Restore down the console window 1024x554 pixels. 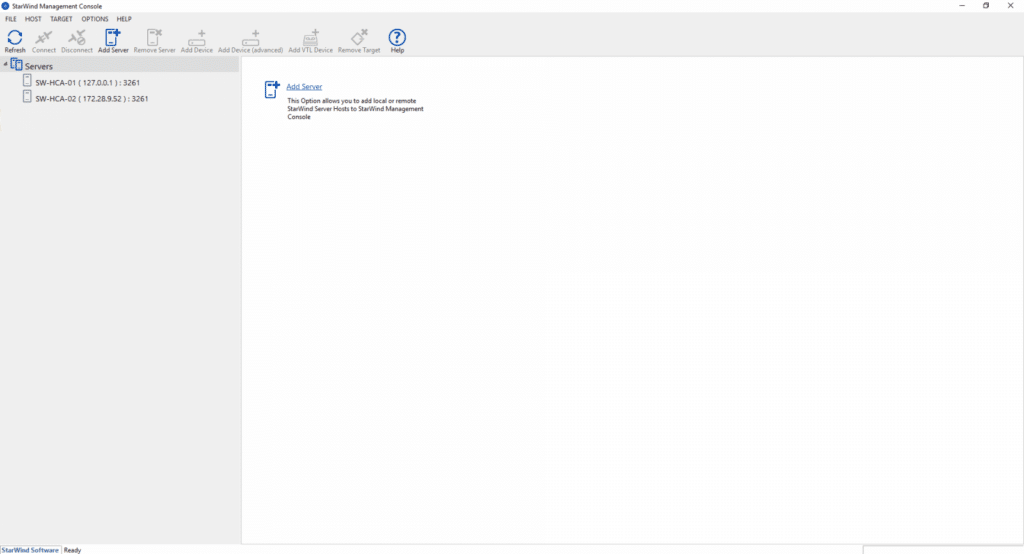click(x=986, y=6)
